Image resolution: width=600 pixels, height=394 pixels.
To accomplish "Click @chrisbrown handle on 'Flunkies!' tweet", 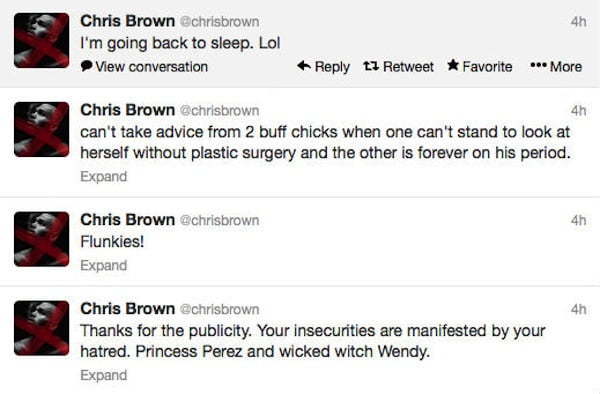I will [x=220, y=220].
